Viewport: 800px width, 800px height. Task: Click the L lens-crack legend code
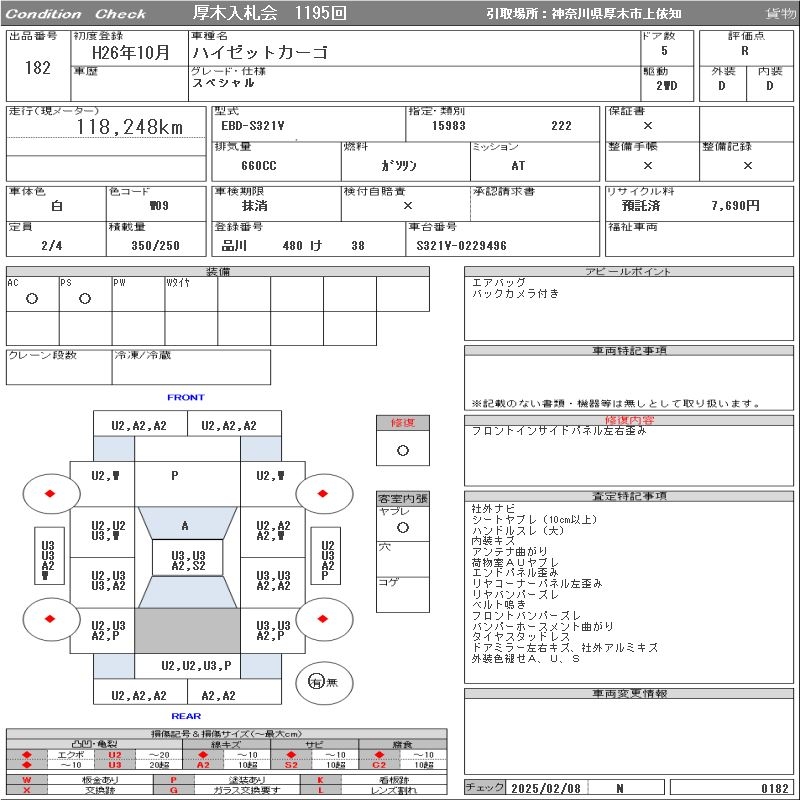click(320, 790)
